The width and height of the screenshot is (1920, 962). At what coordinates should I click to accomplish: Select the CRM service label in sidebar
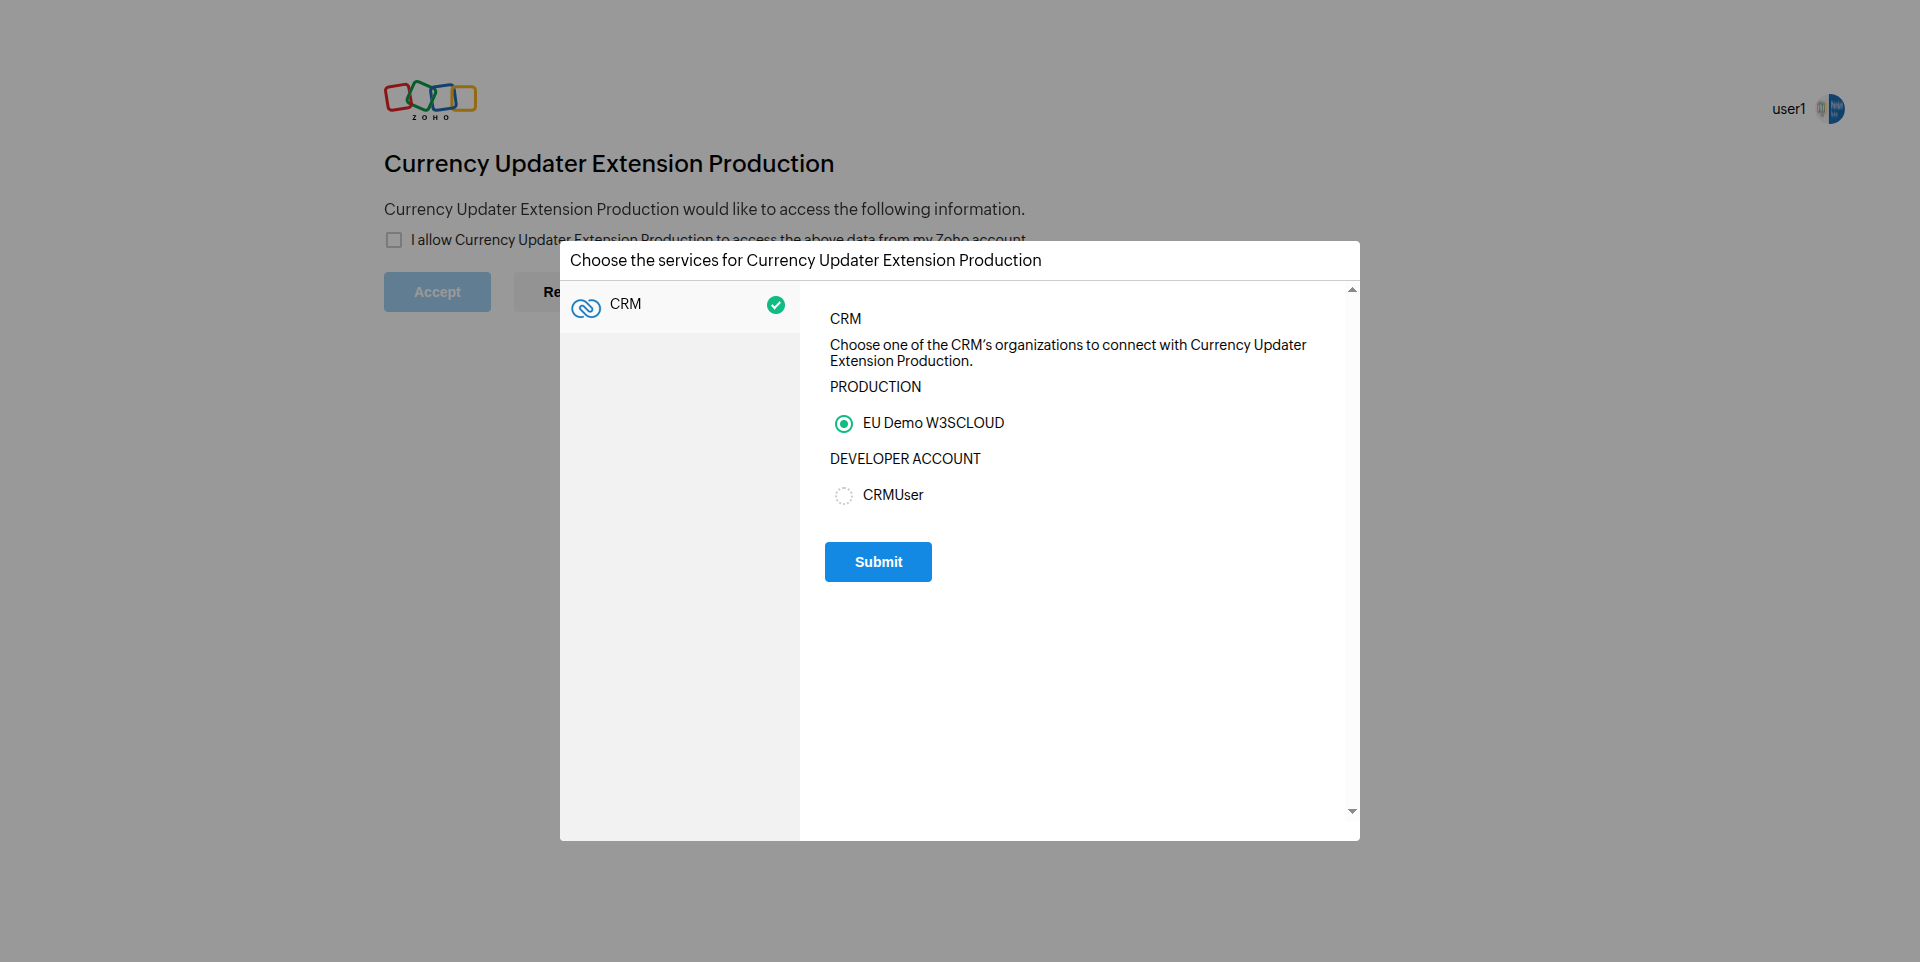(626, 304)
